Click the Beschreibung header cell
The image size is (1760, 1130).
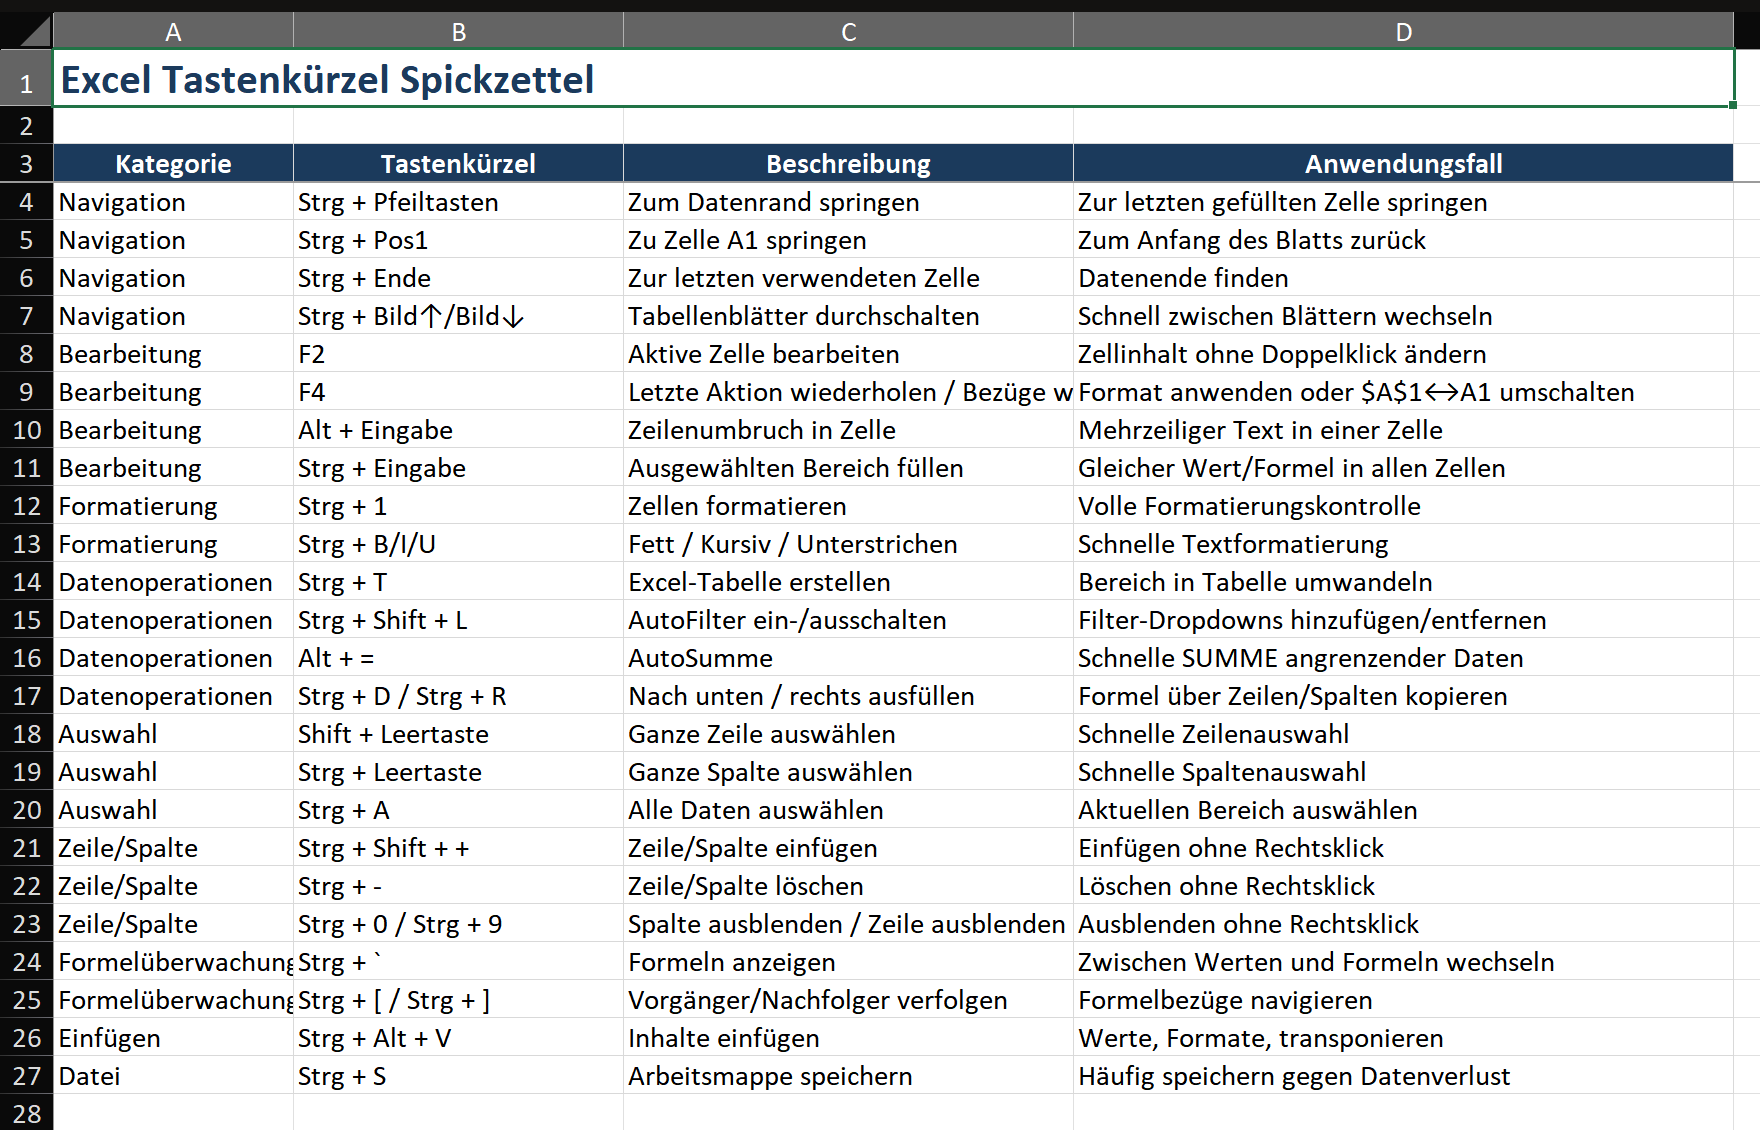pos(848,163)
